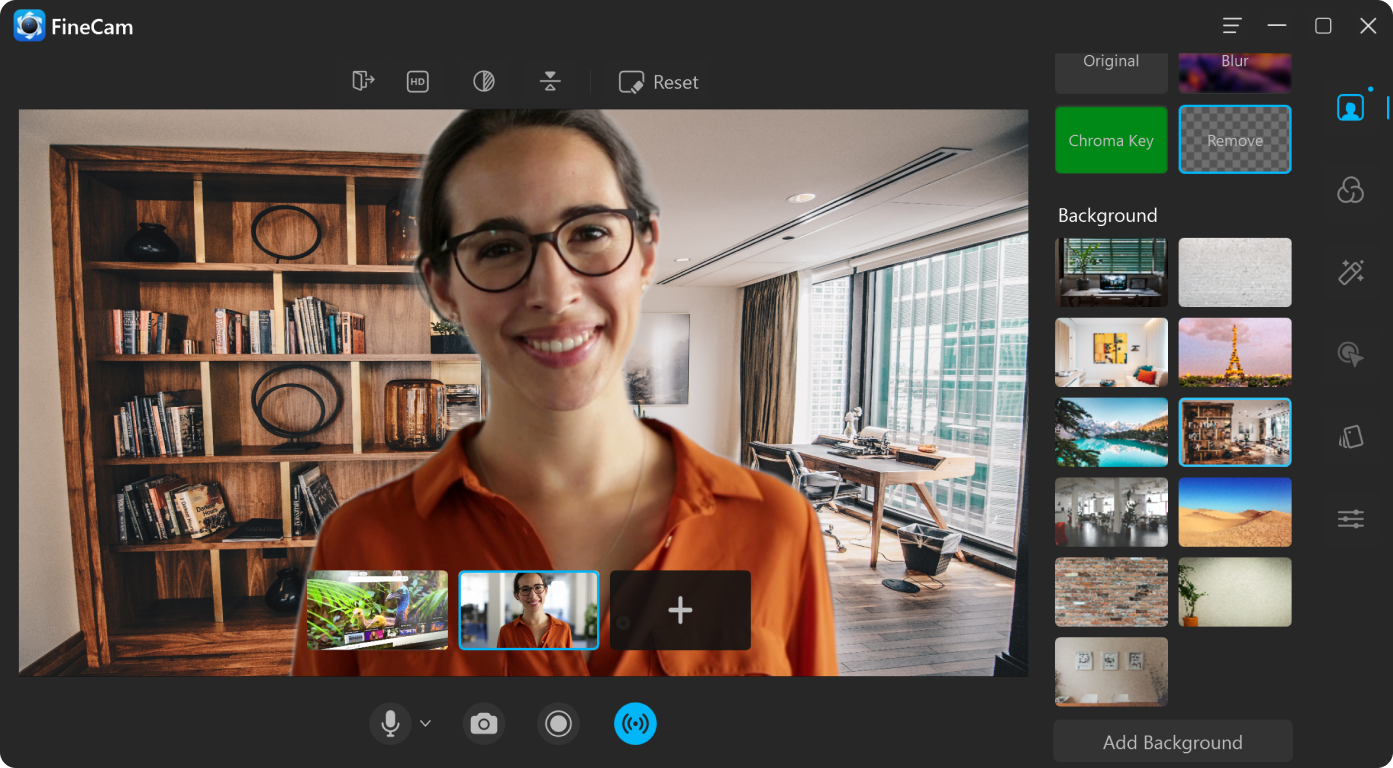Flip the video with the mirror icon
Screen dimensions: 1393x768
click(x=550, y=82)
